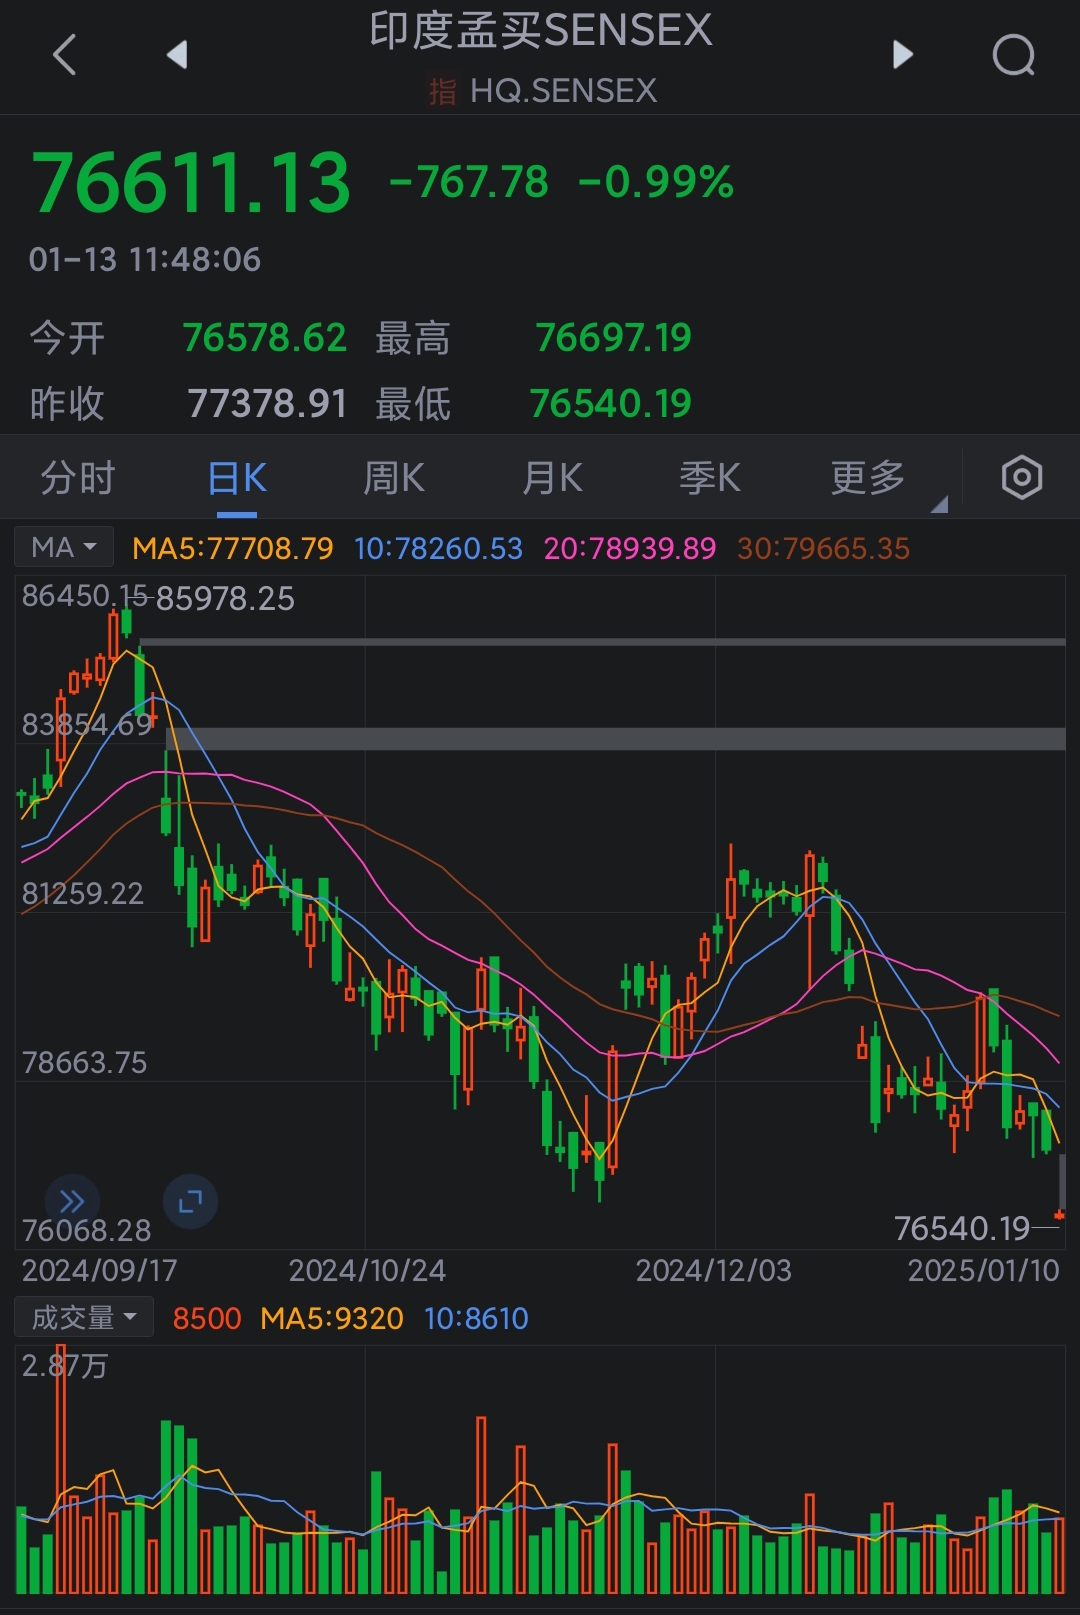The width and height of the screenshot is (1080, 1615).
Task: Tap the current price 76611.13
Action: pos(191,183)
